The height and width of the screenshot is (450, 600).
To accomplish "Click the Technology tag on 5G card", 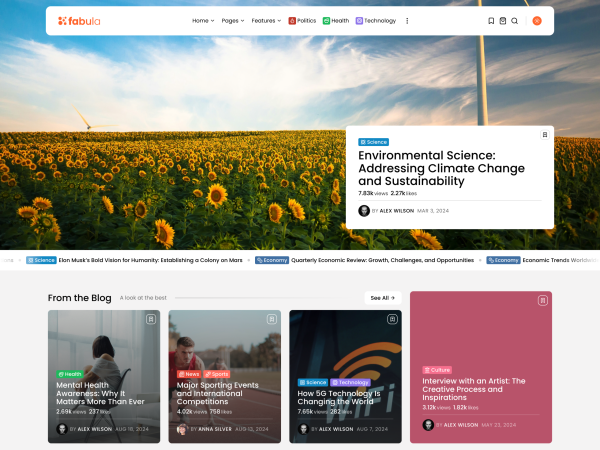I will pos(350,382).
